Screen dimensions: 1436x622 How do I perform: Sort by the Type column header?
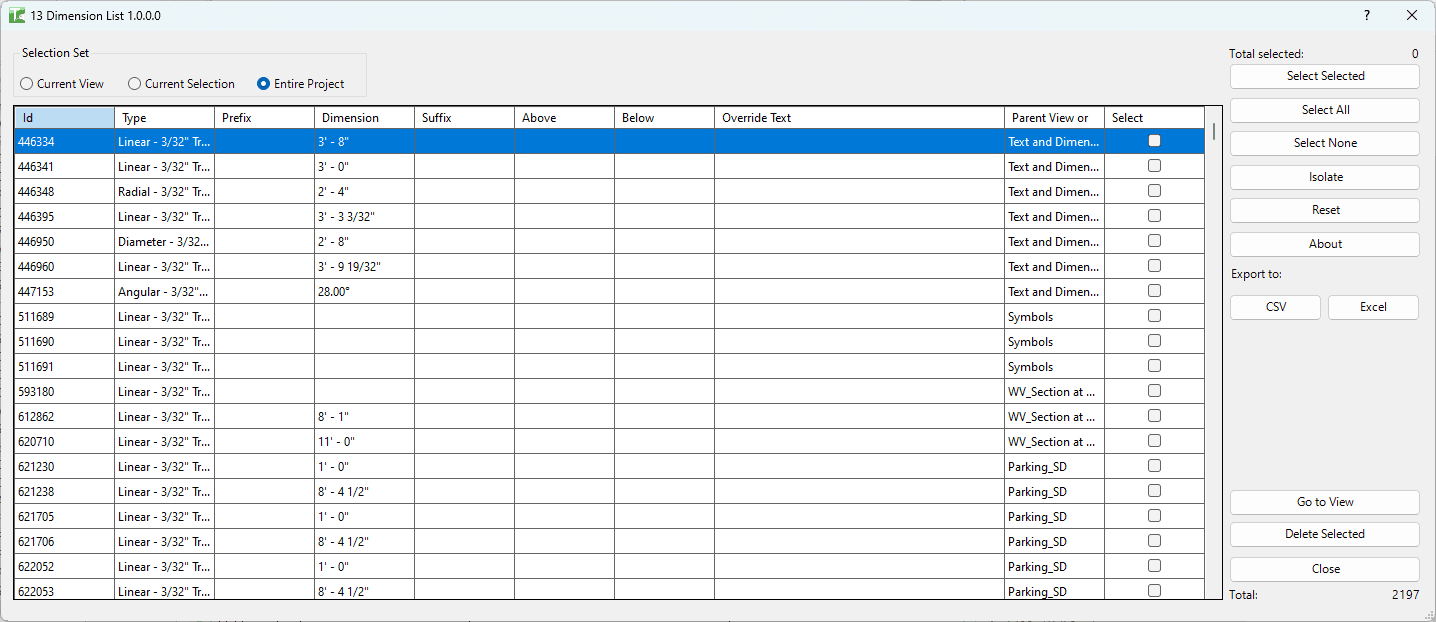(x=165, y=118)
